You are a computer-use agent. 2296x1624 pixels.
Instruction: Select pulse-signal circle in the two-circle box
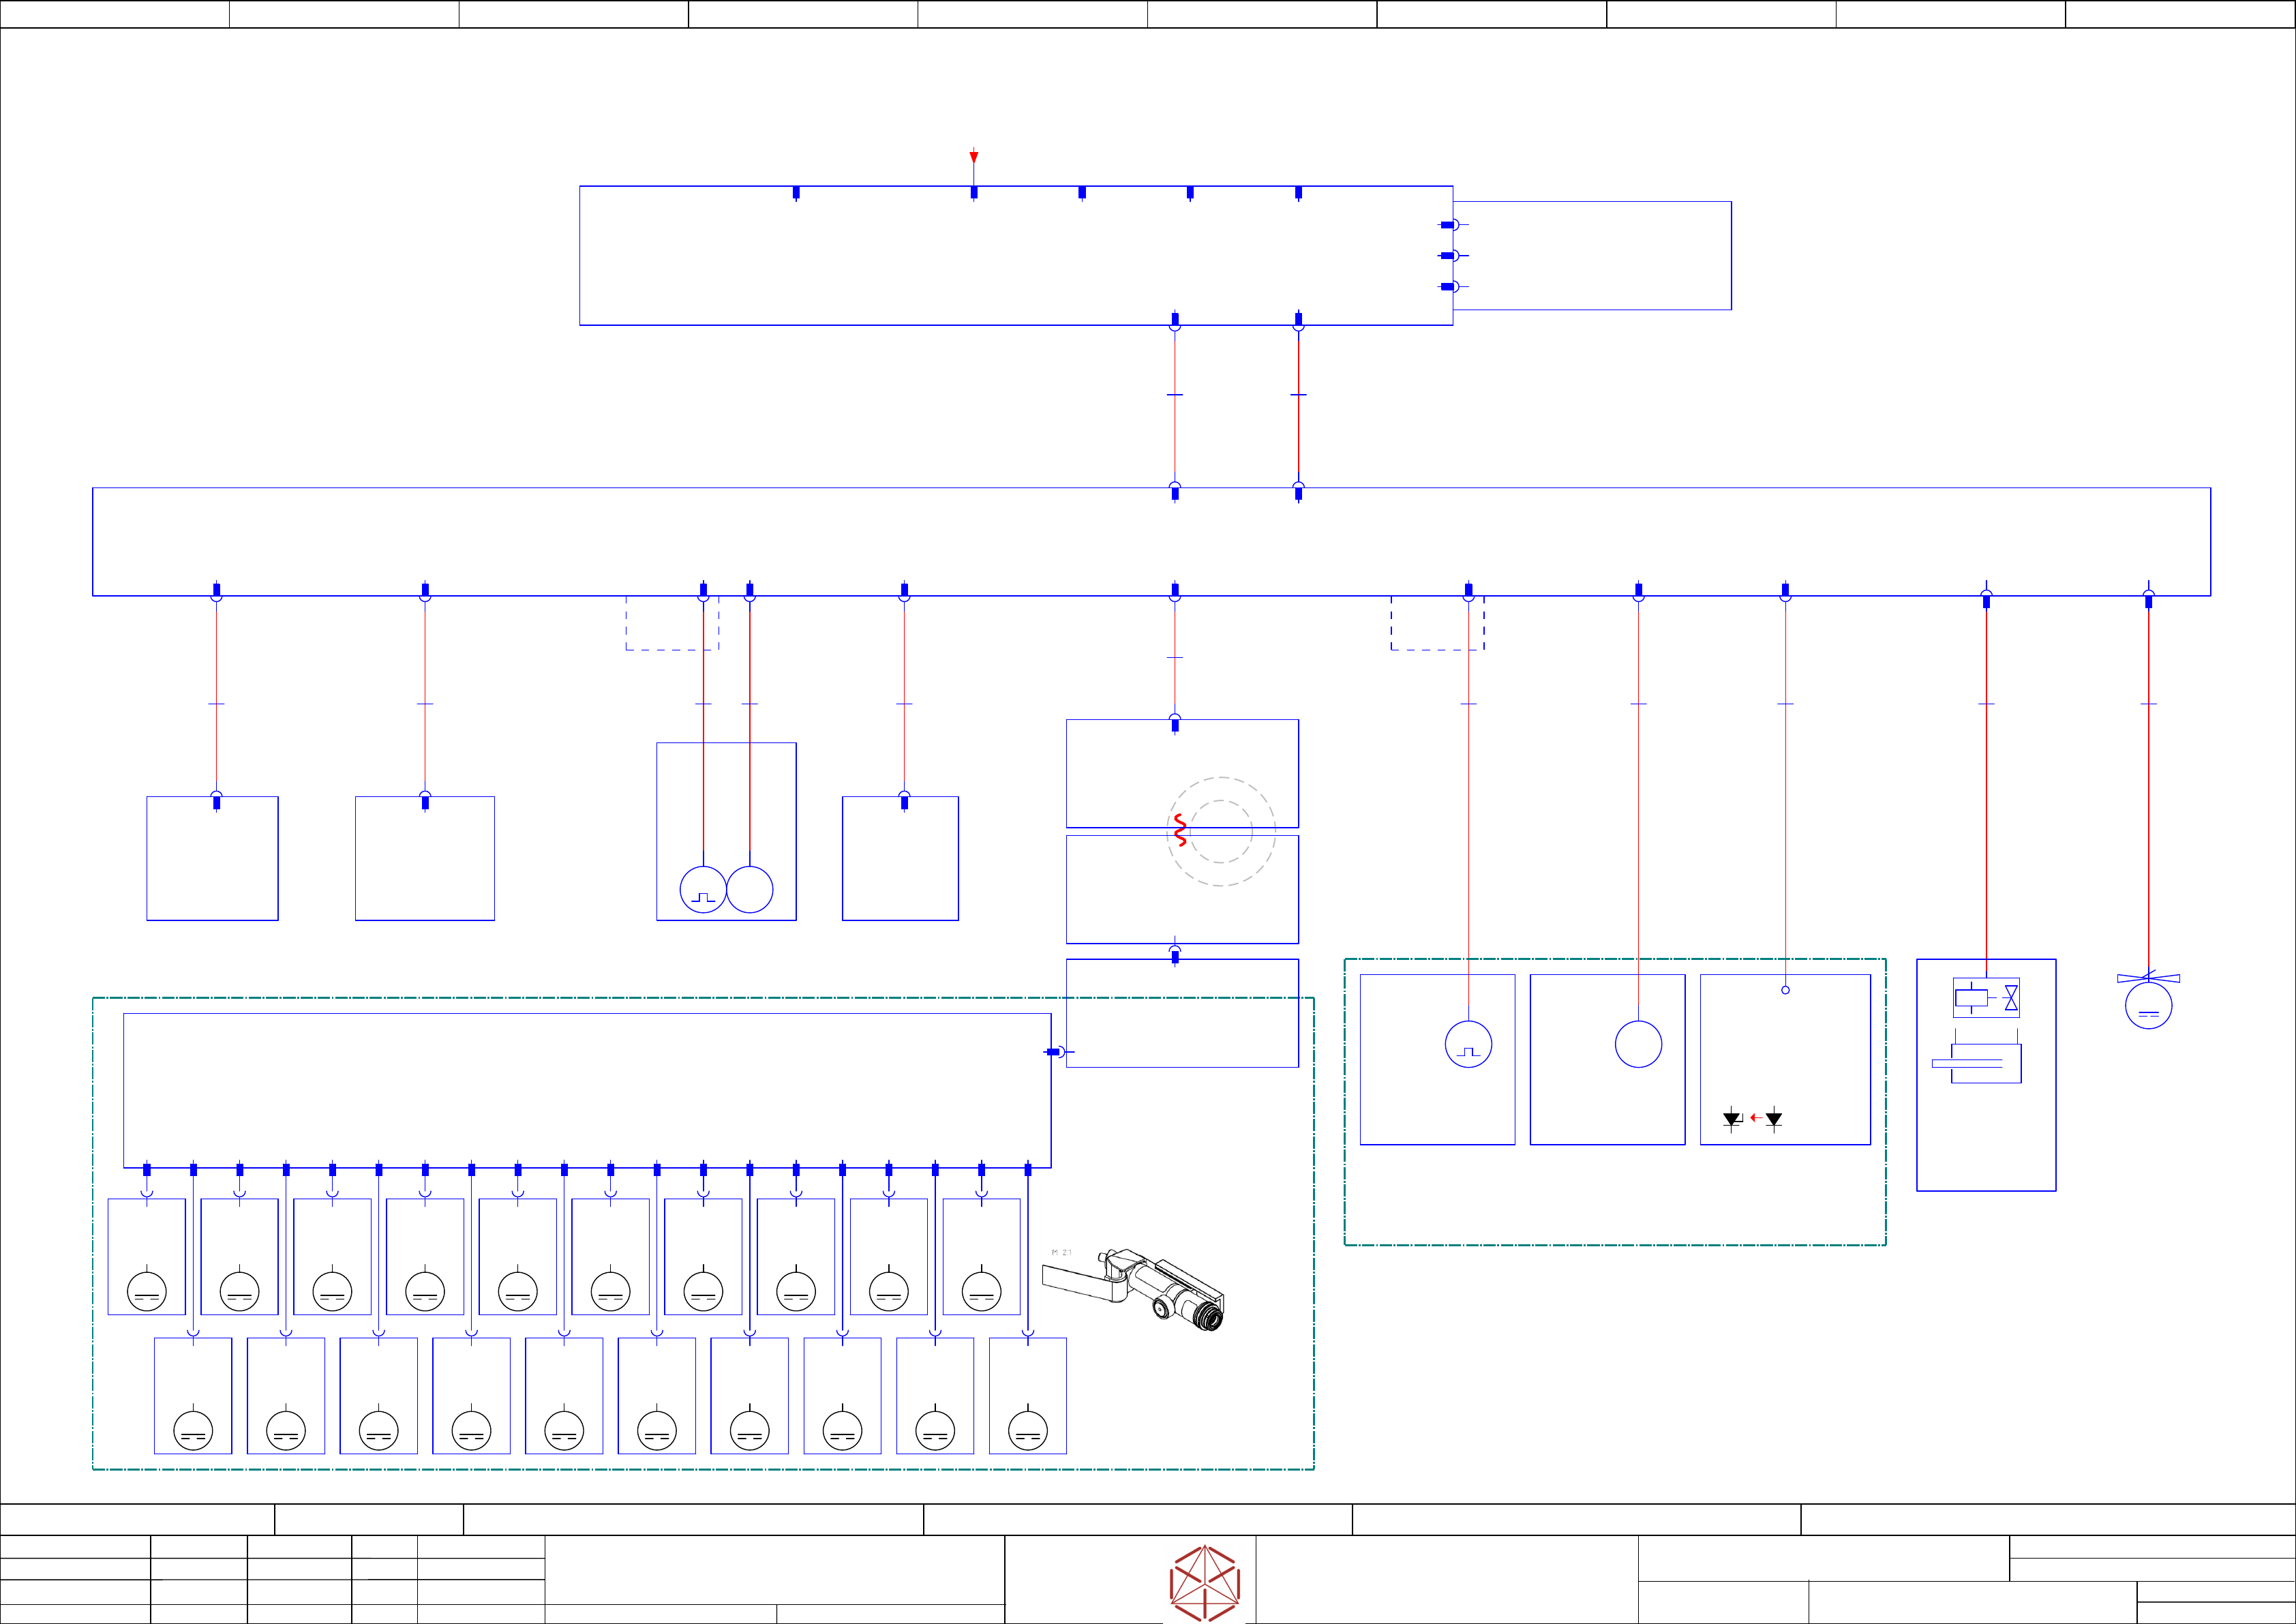point(703,889)
